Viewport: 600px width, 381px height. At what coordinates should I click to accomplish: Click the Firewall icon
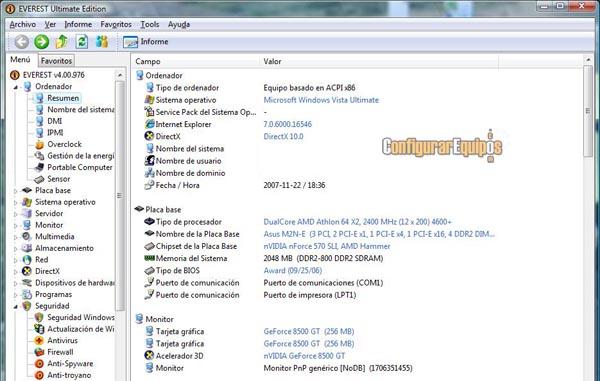point(39,352)
